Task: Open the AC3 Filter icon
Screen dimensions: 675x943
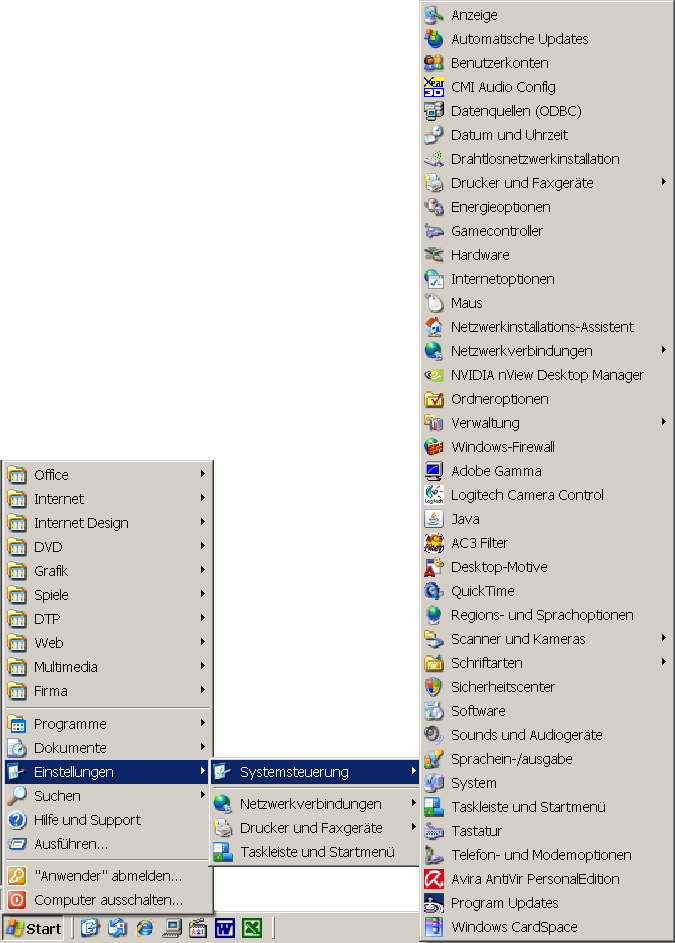Action: click(x=434, y=543)
